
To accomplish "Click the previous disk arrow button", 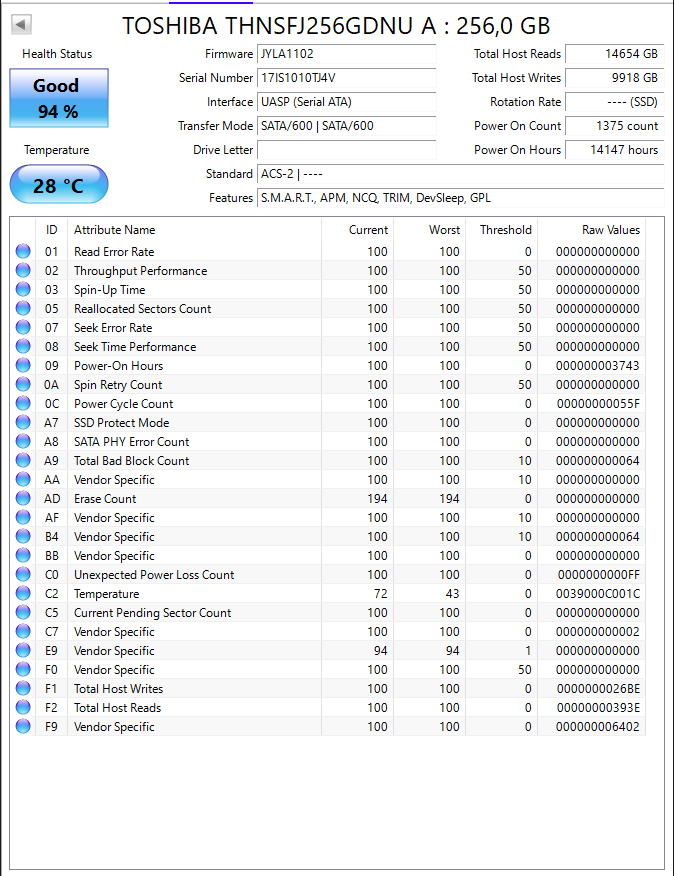I will click(21, 24).
